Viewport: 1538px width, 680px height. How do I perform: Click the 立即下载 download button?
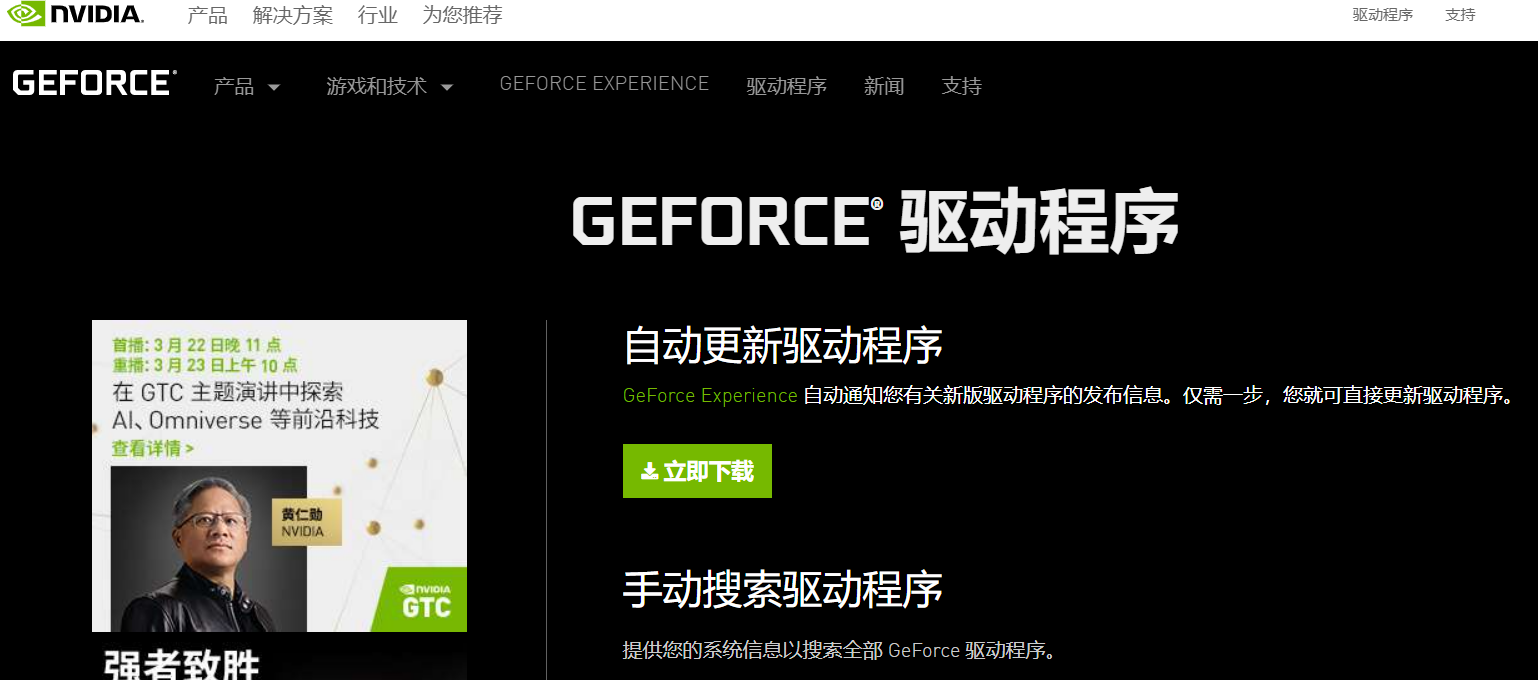(x=697, y=470)
